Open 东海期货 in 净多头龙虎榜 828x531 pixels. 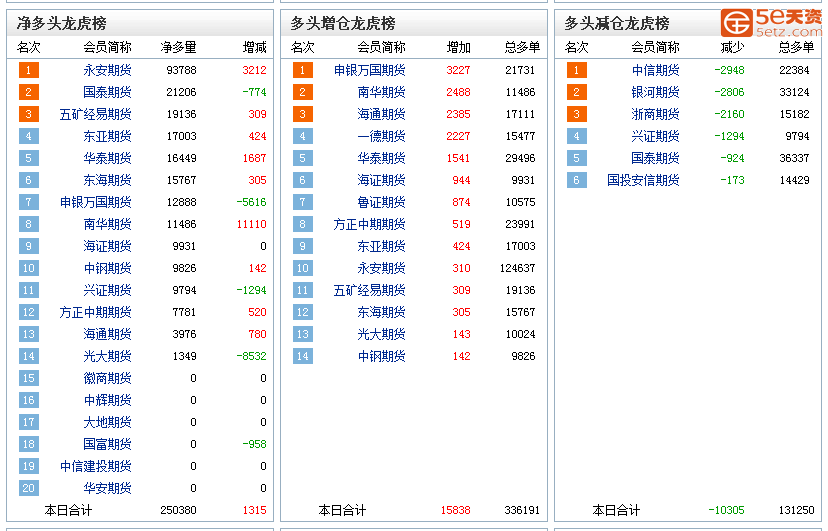tap(107, 181)
